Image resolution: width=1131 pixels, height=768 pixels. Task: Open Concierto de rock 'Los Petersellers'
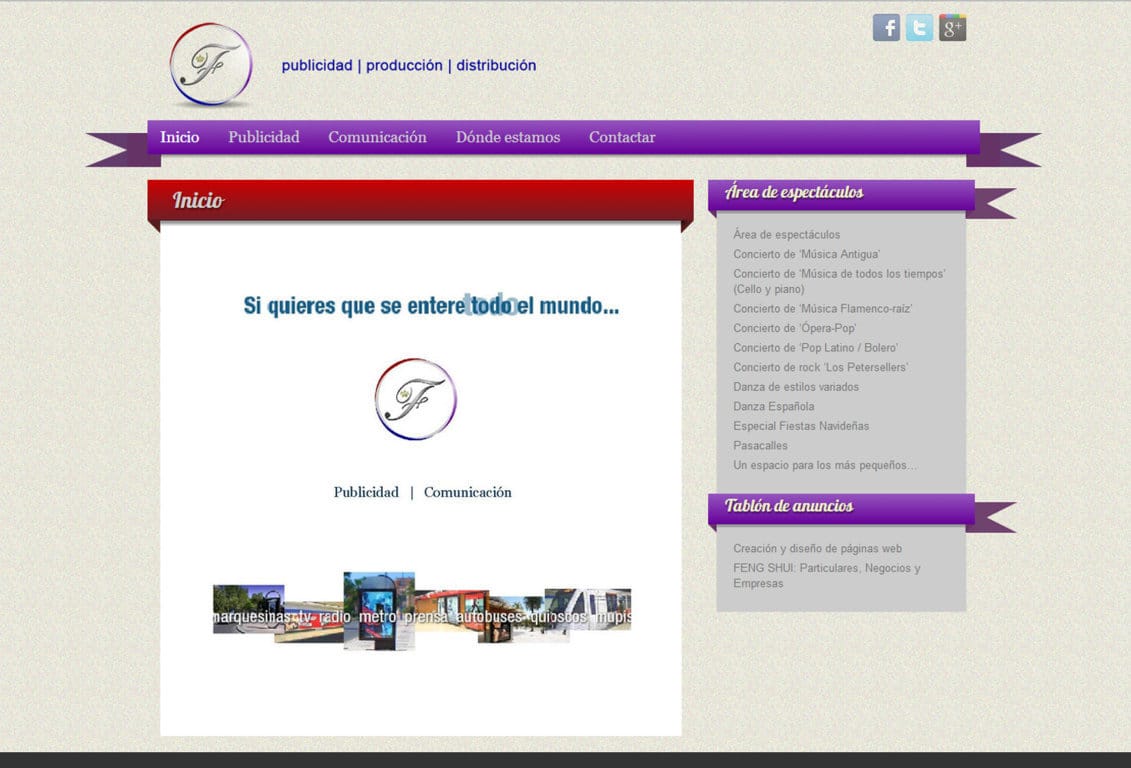[x=821, y=367]
